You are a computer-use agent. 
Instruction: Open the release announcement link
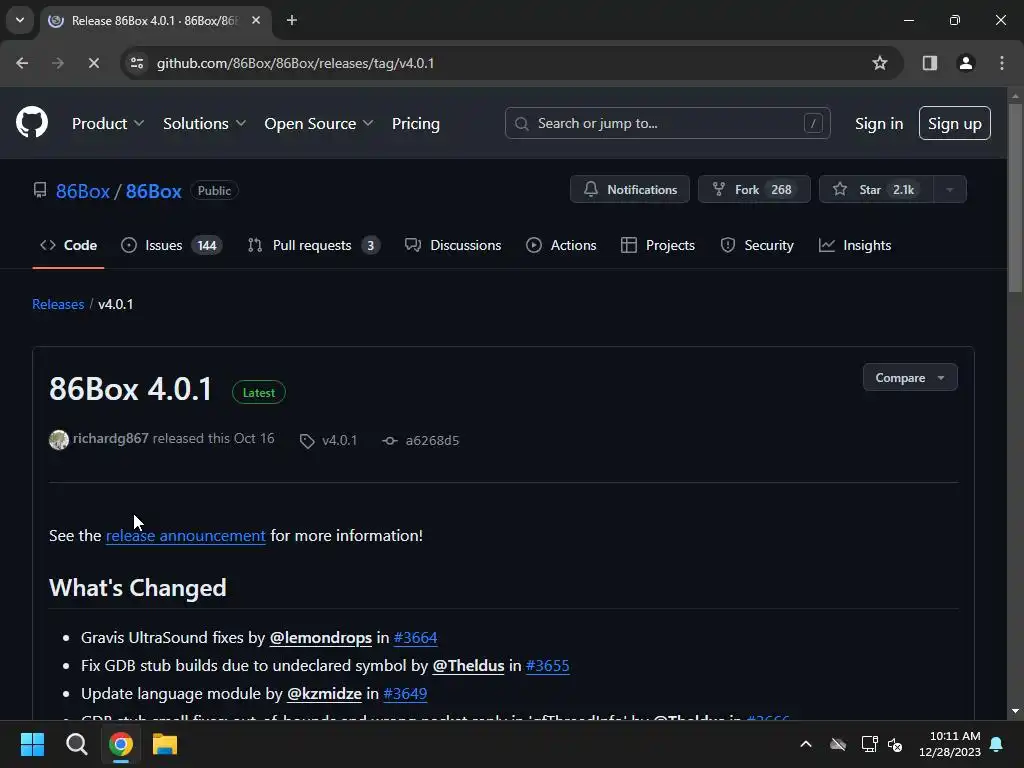[185, 536]
